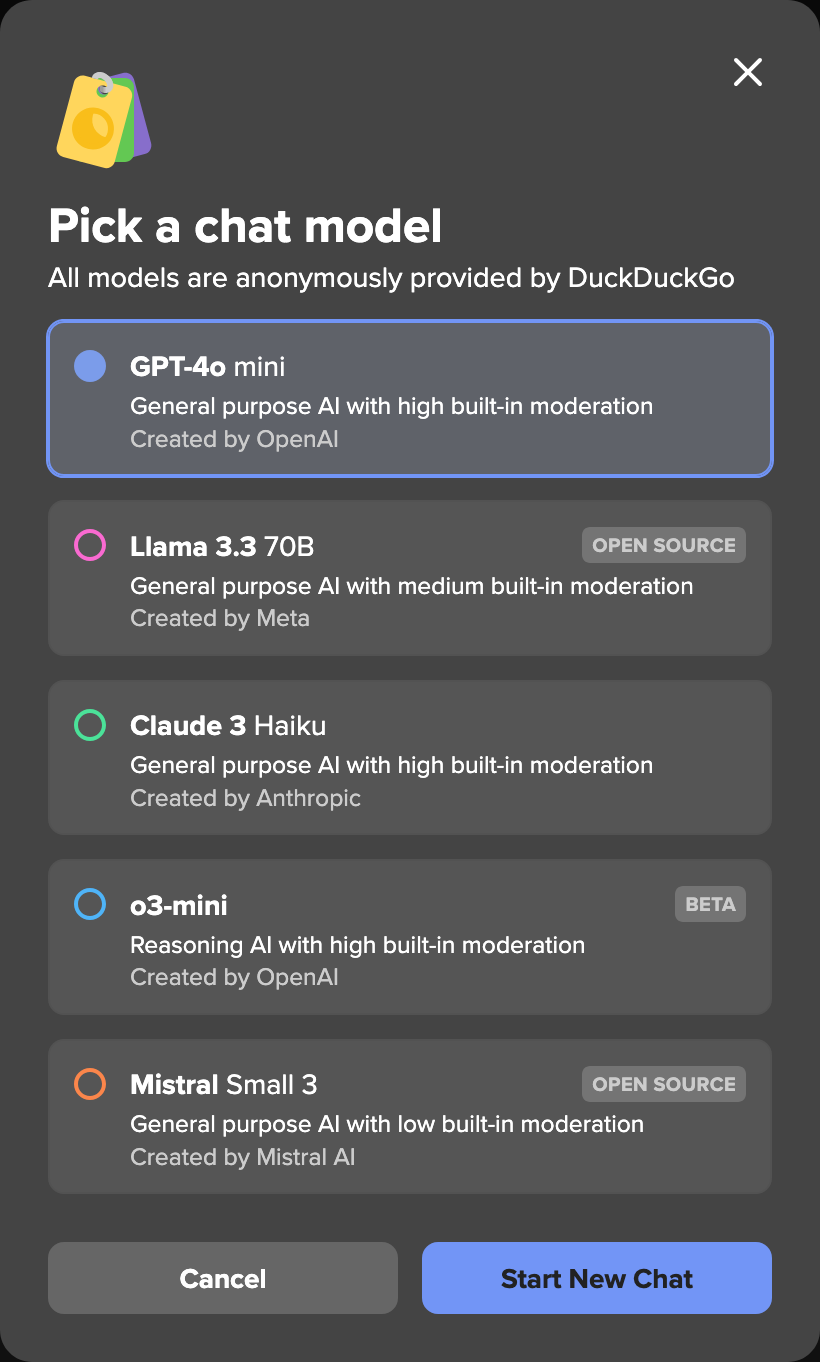Click the anonymously provided by DuckDuckGo text

point(391,278)
